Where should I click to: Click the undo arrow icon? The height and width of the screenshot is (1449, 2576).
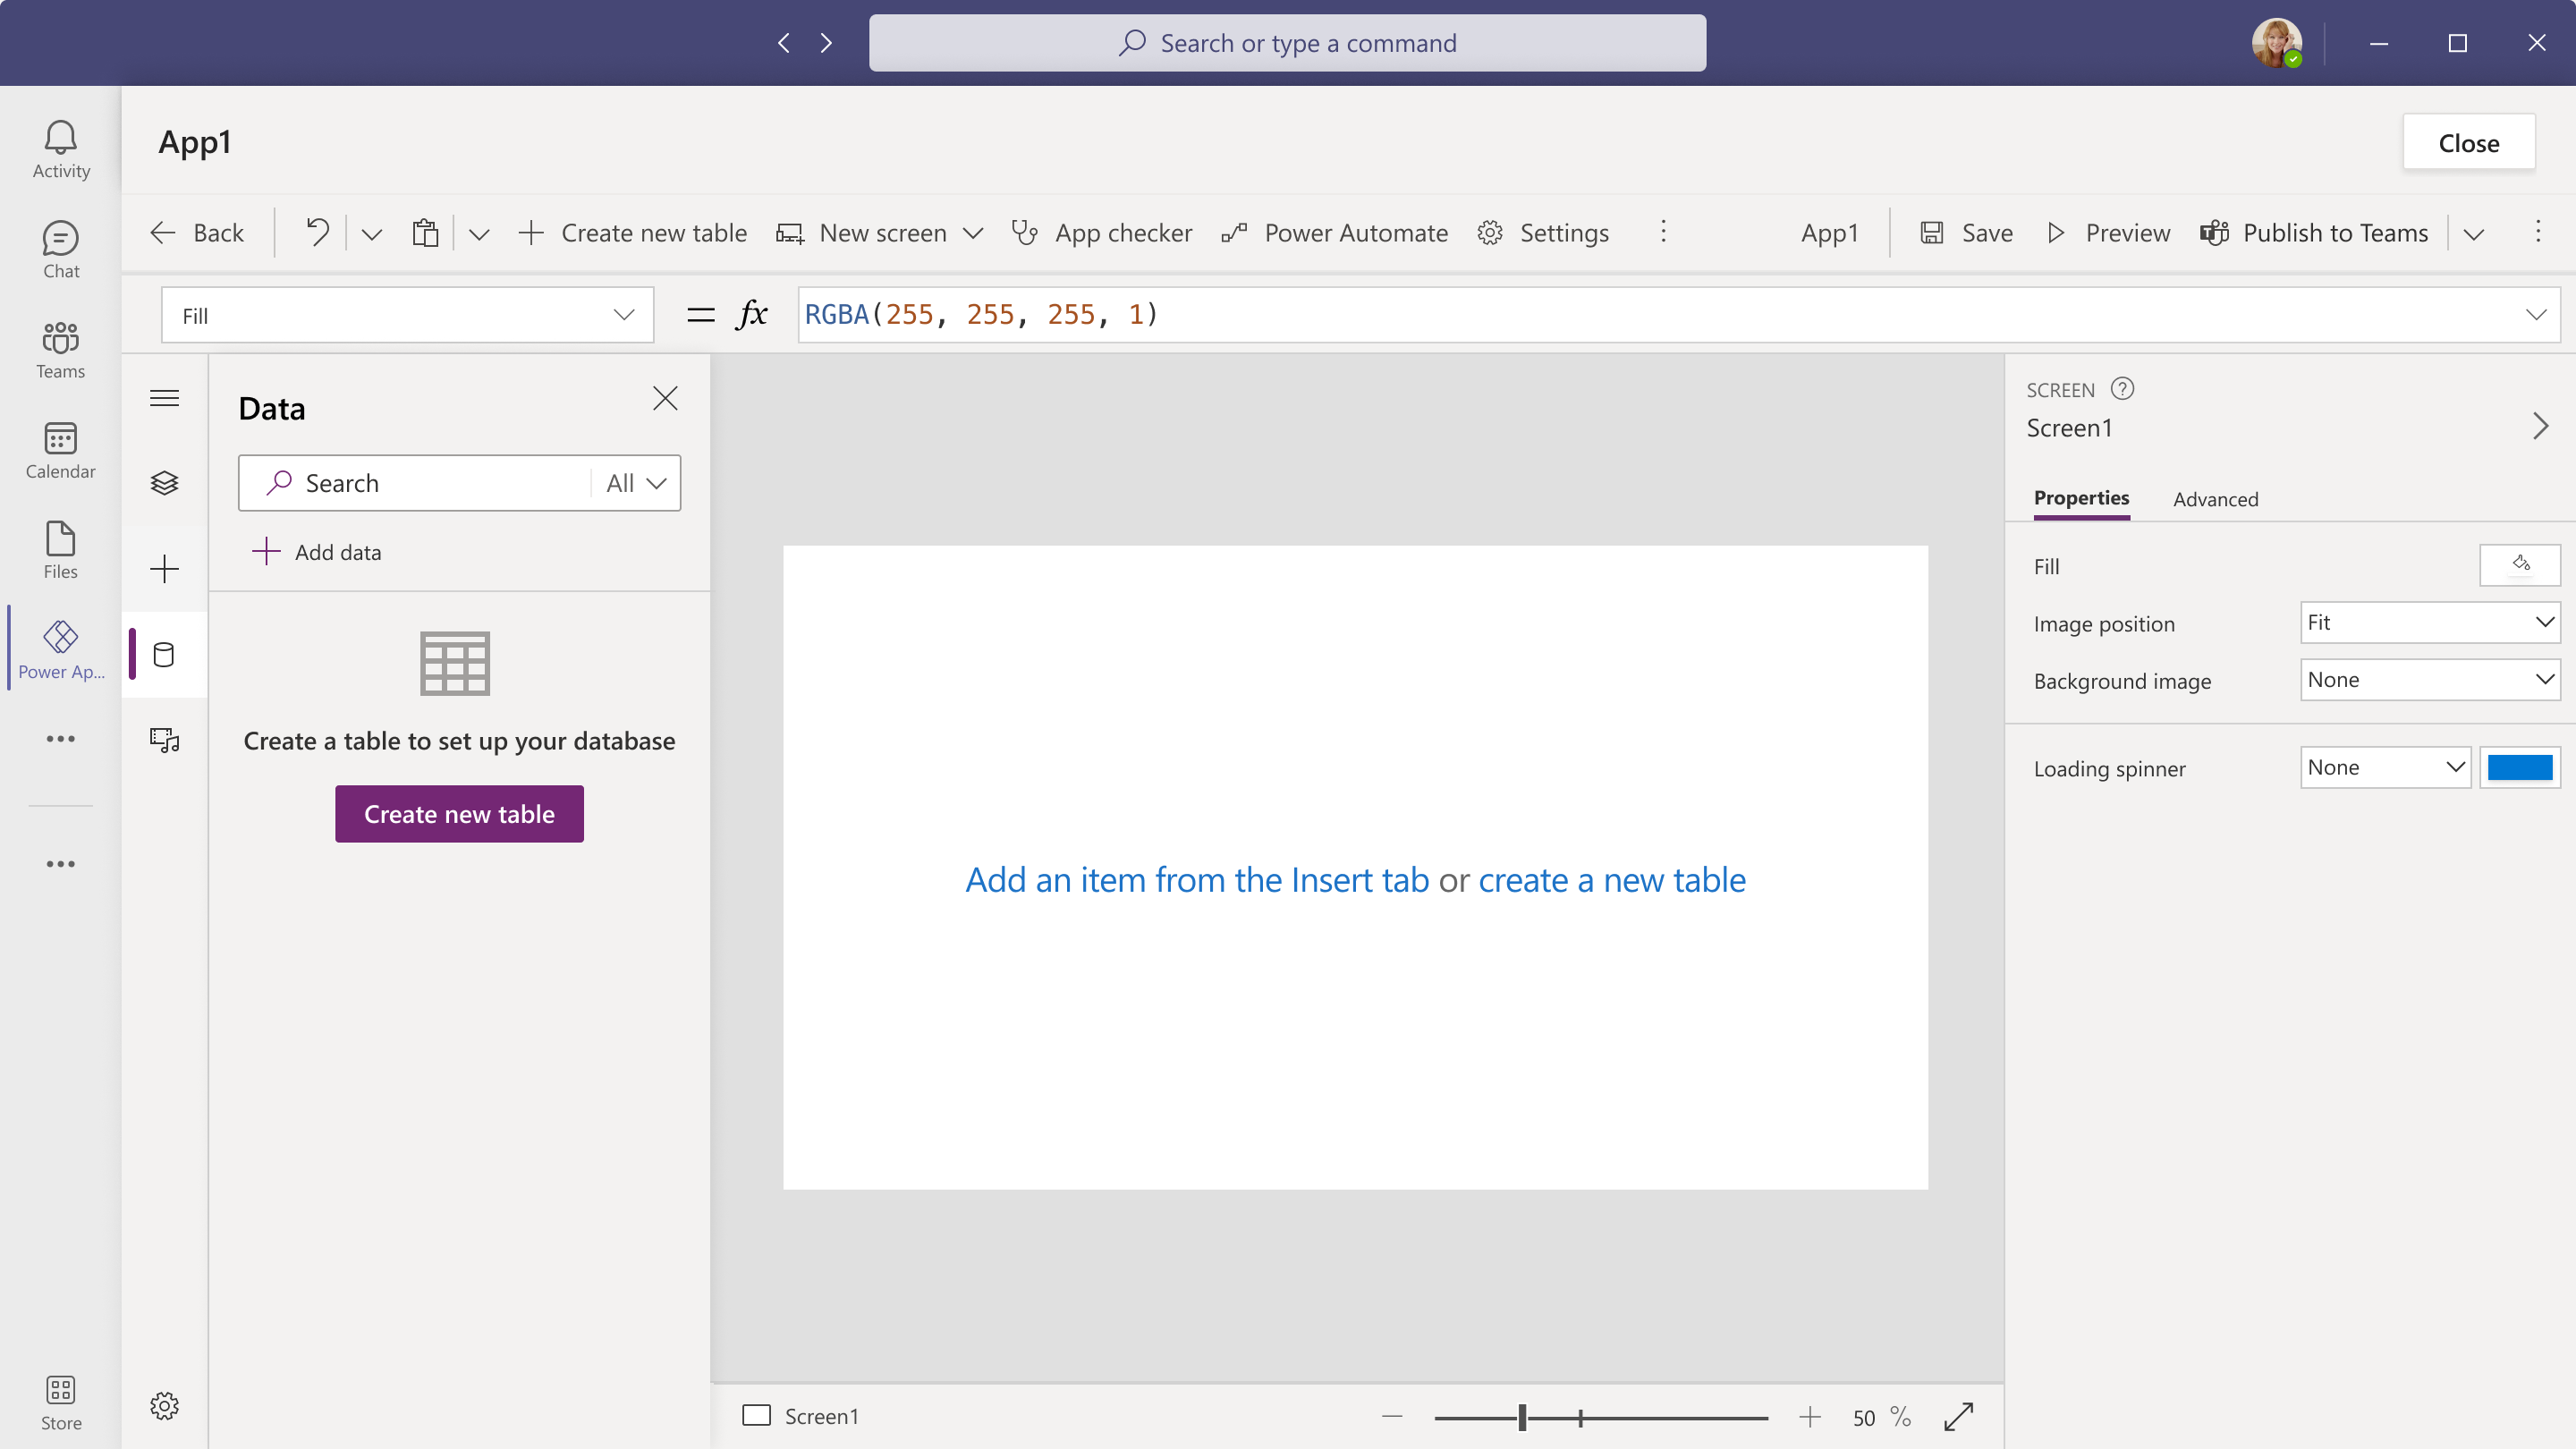click(317, 233)
